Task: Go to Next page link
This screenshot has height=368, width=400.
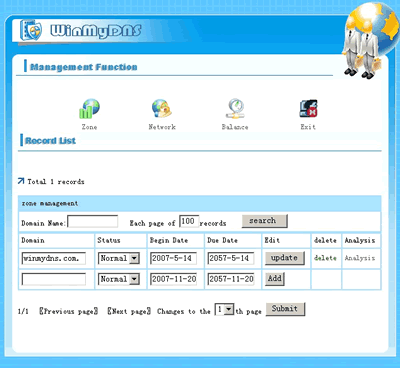Action: (x=129, y=311)
